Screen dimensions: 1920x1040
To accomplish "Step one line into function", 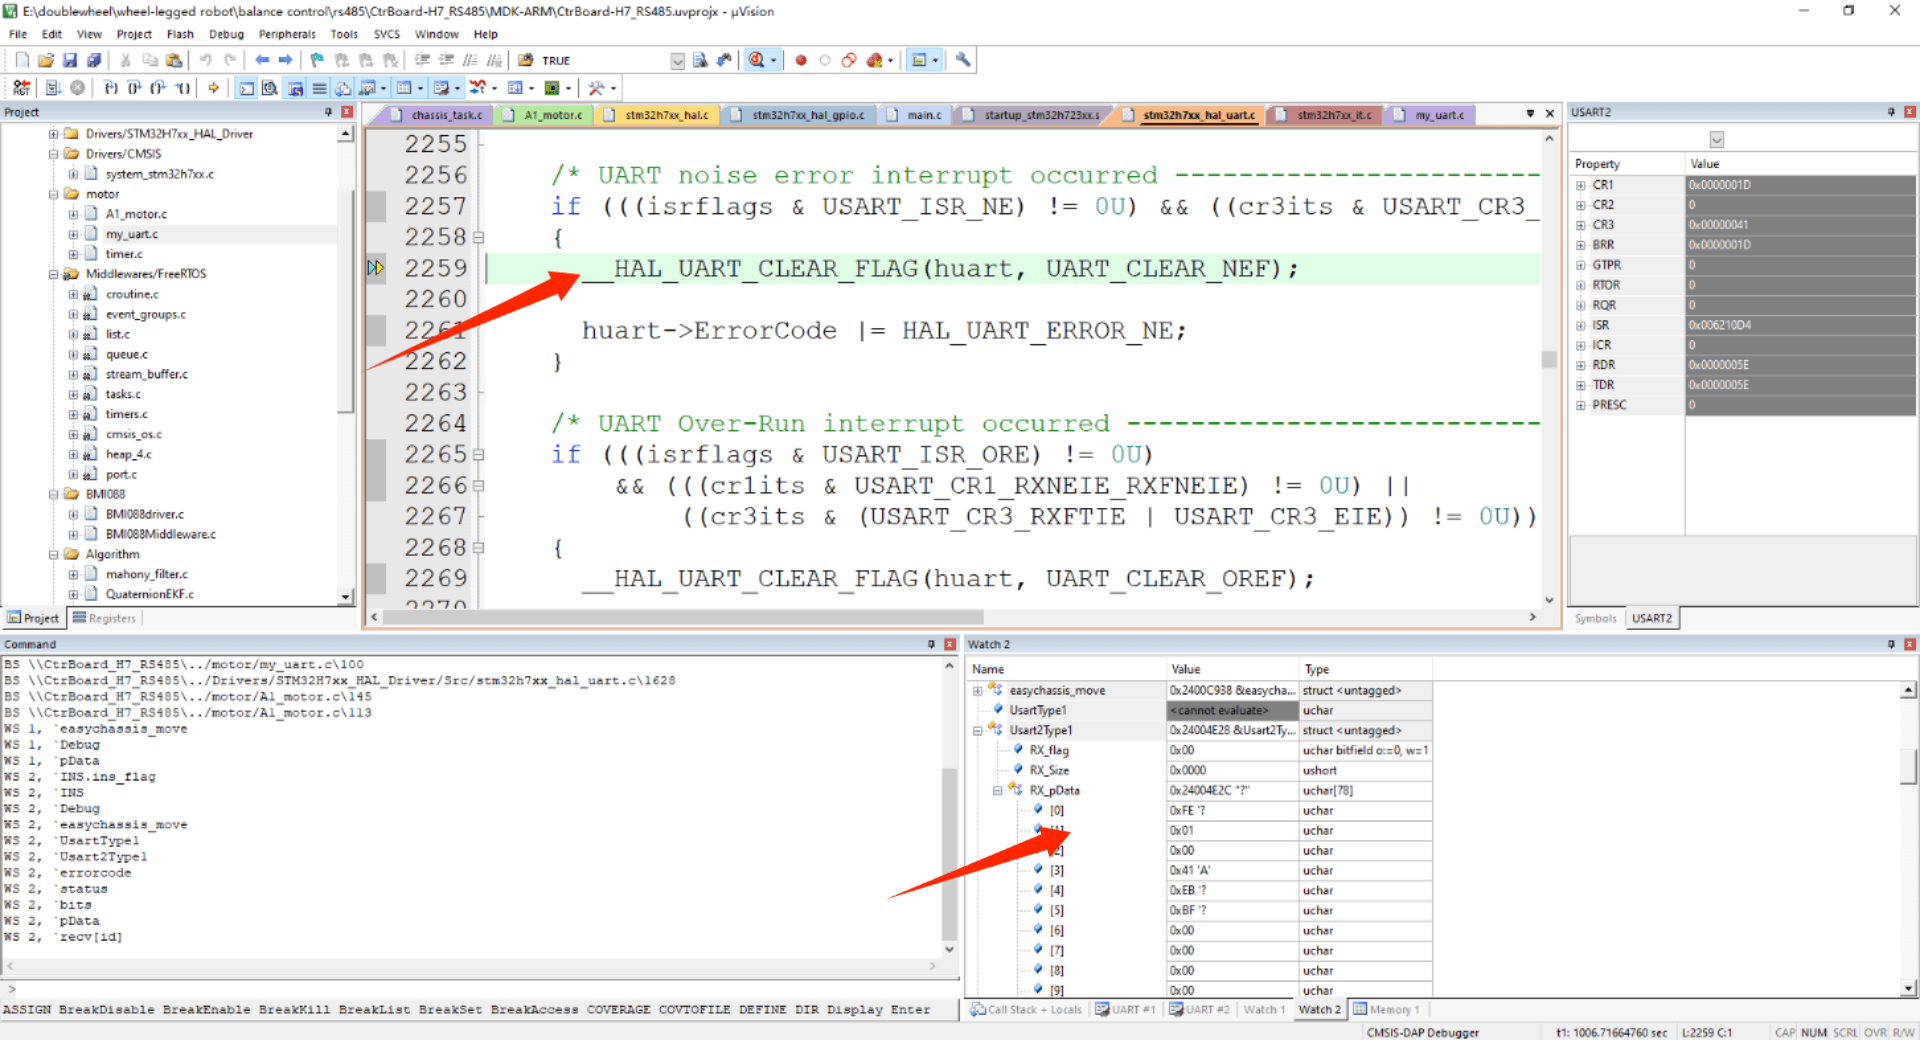I will [111, 88].
